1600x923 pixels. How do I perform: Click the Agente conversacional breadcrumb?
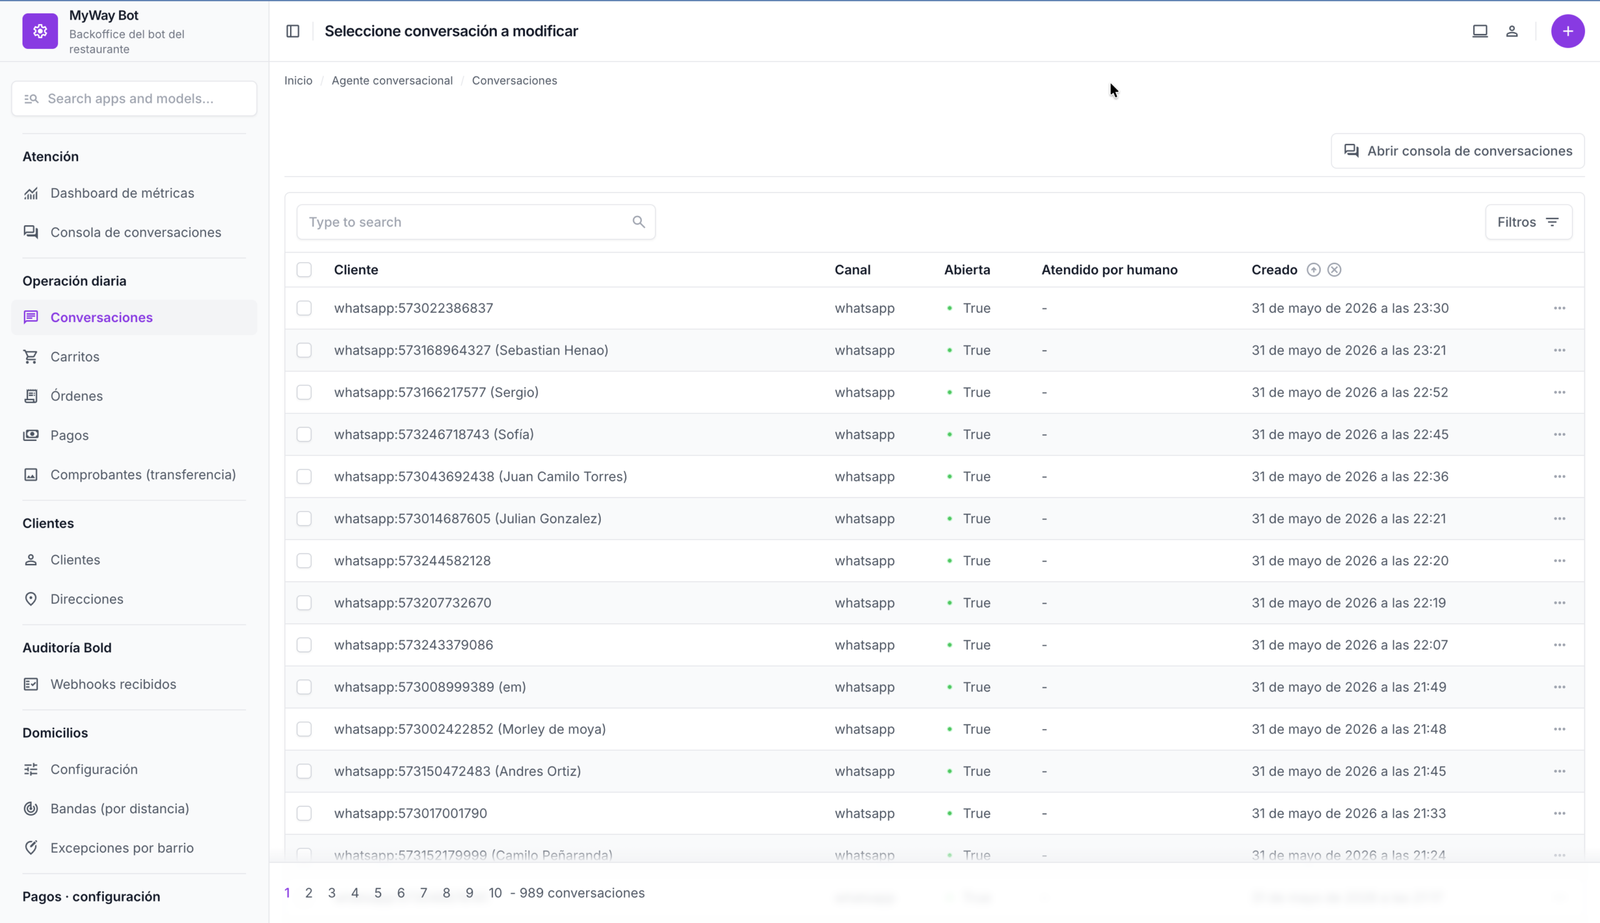point(392,81)
